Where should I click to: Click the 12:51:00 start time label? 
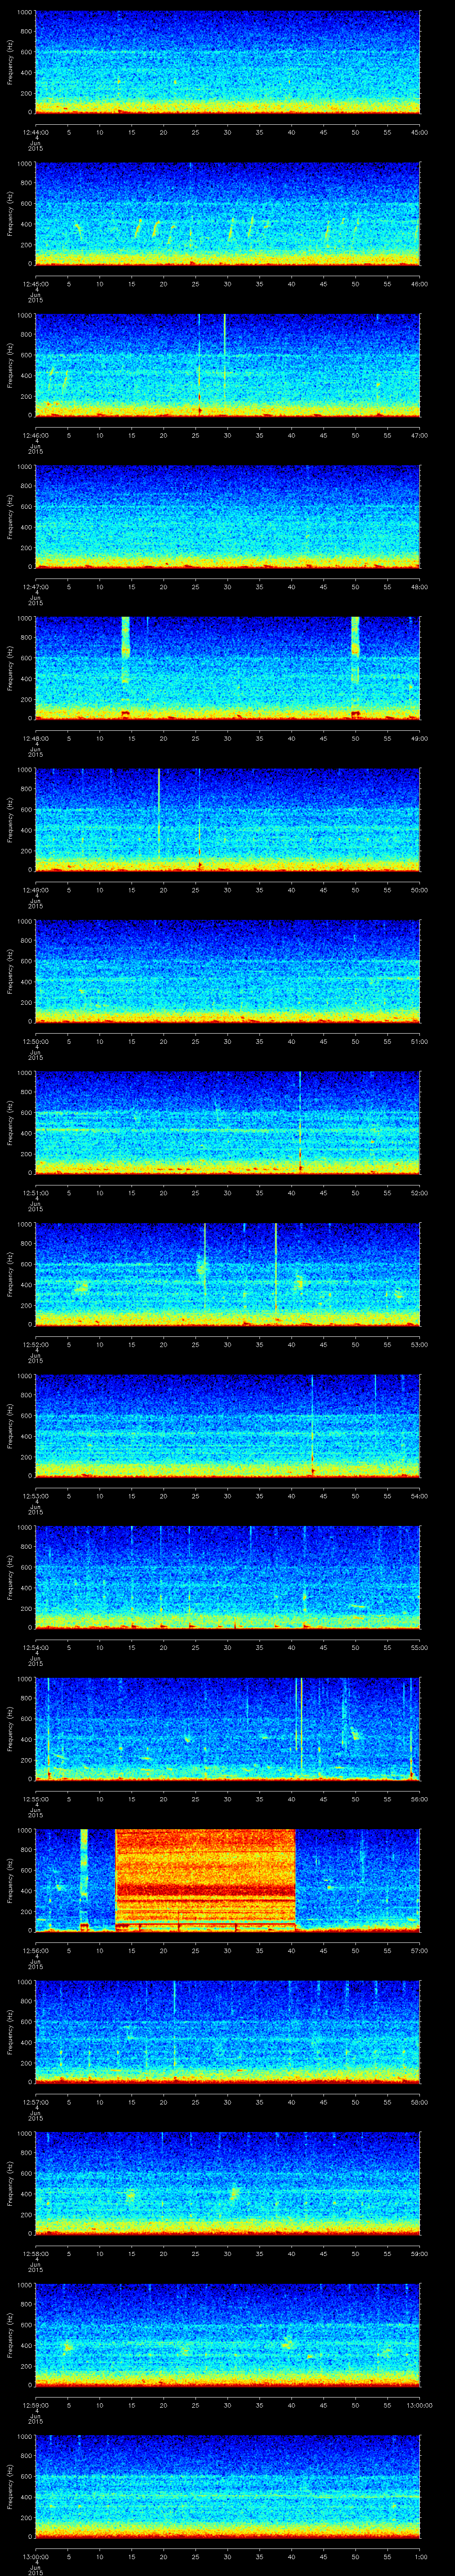click(35, 1192)
